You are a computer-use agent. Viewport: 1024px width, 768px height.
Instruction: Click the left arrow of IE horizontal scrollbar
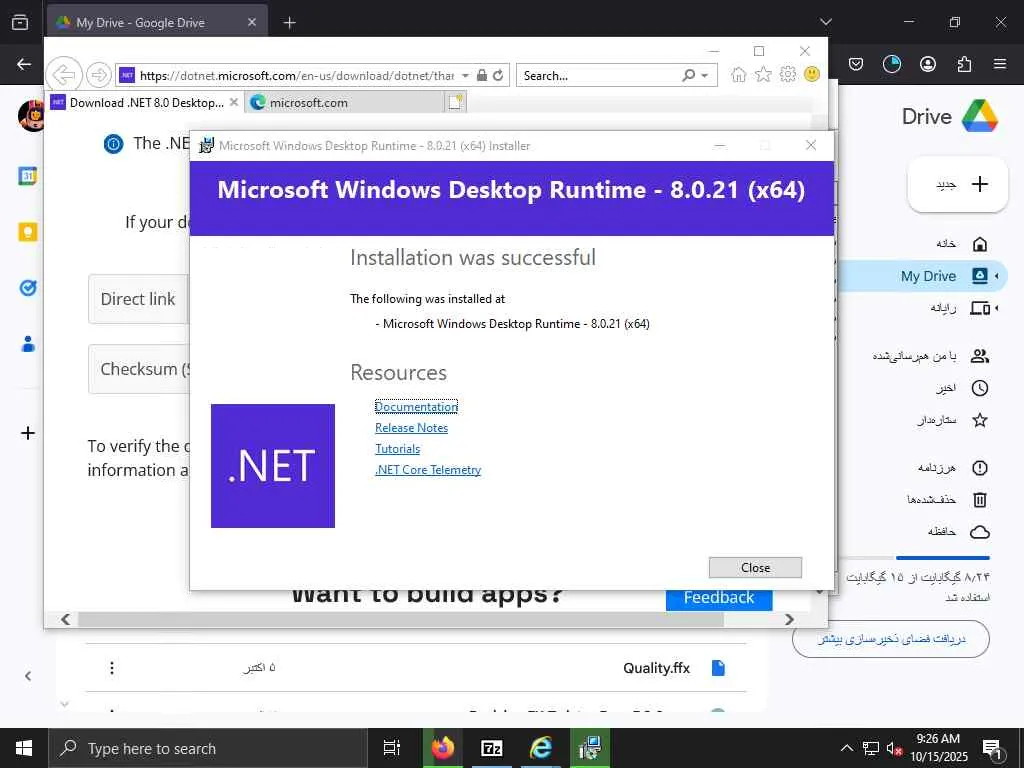[65, 619]
